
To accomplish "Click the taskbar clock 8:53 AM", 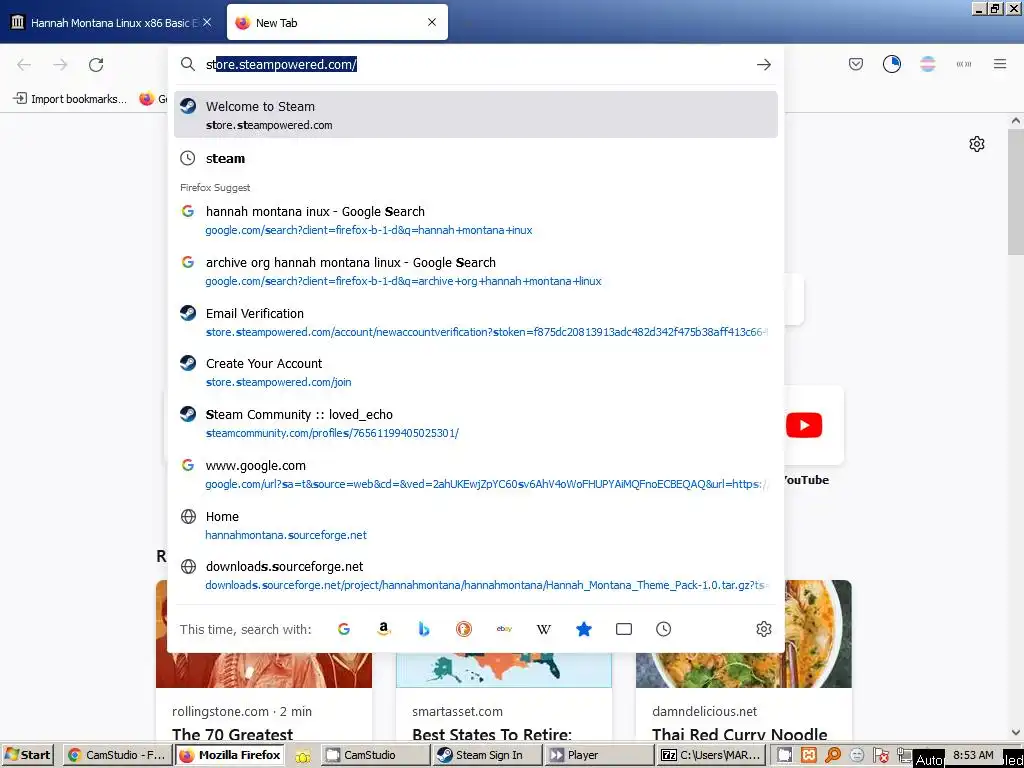I will [973, 754].
